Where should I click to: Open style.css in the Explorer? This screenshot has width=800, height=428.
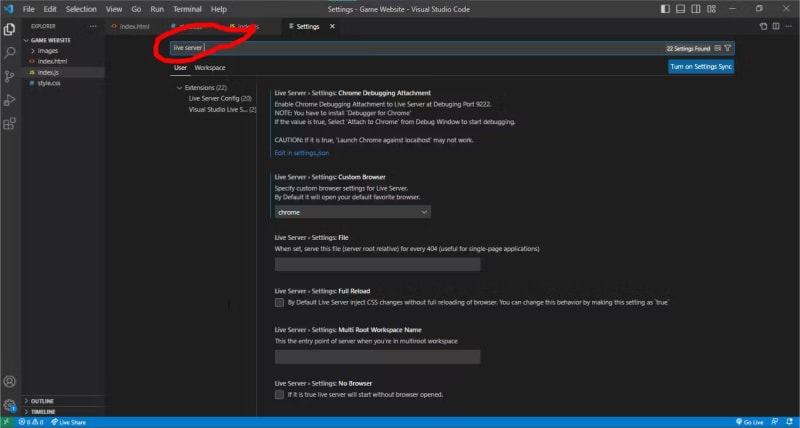pyautogui.click(x=49, y=83)
